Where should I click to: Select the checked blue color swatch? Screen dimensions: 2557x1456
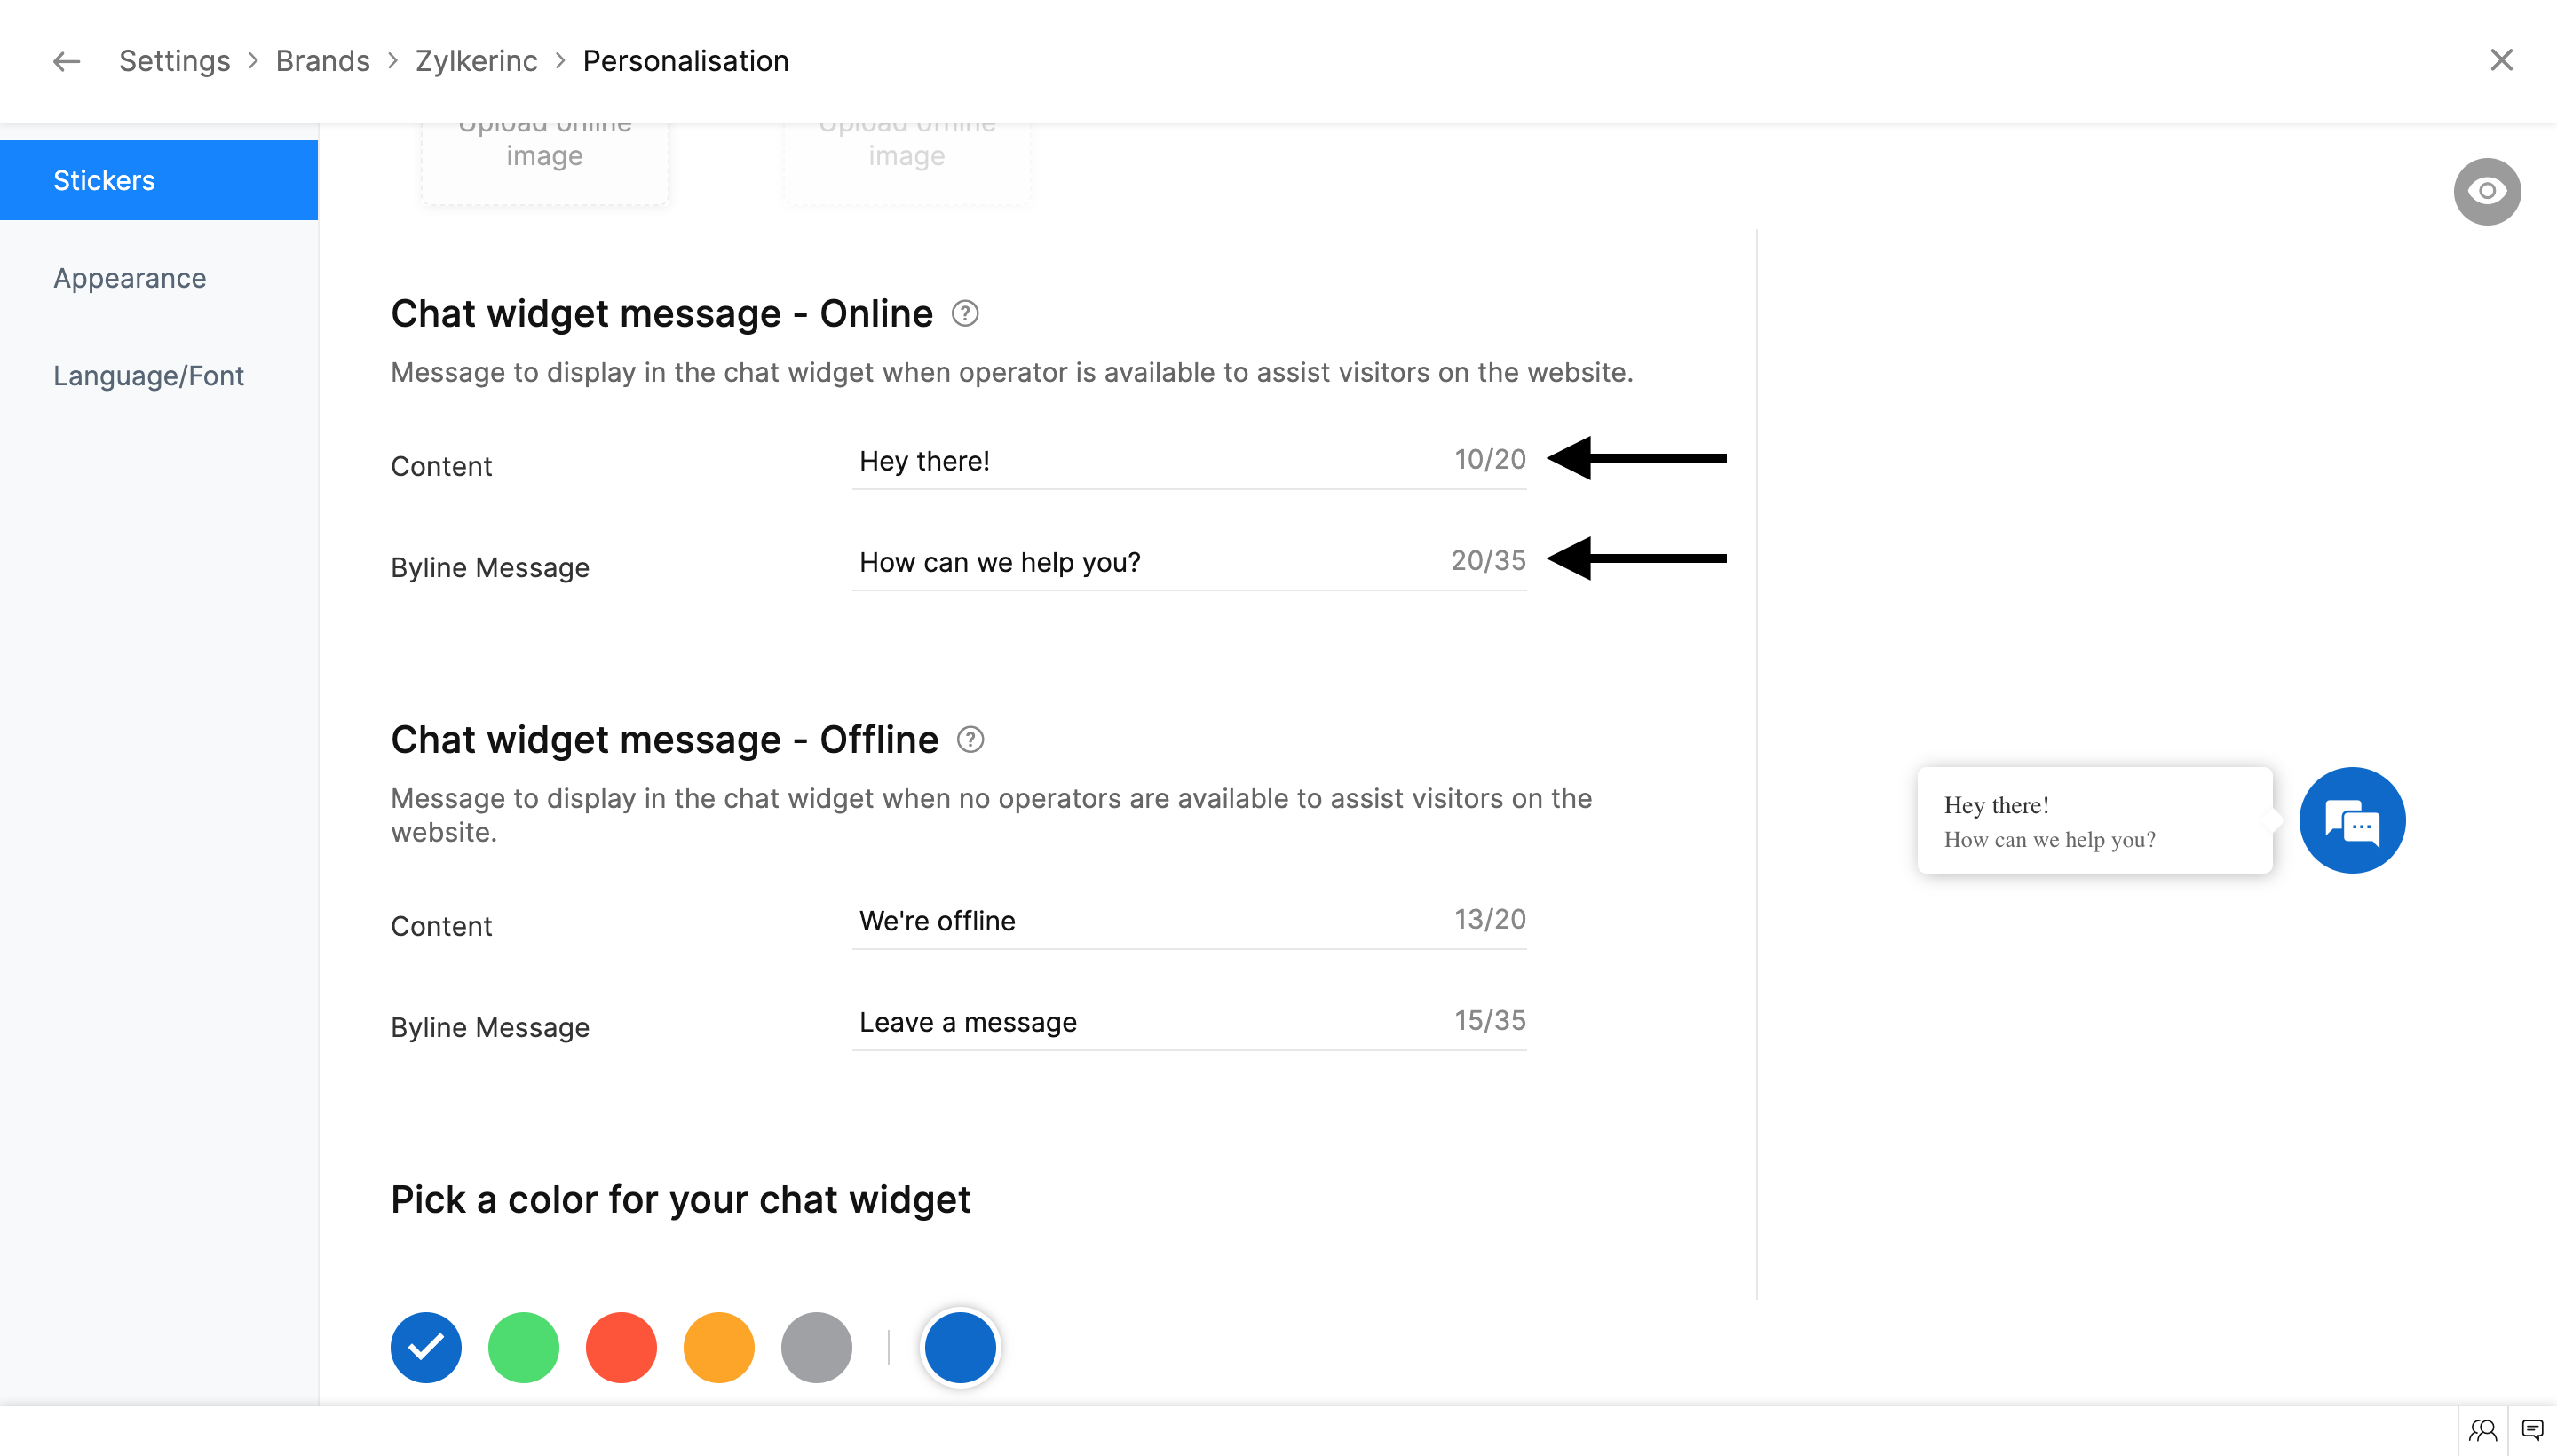(426, 1347)
